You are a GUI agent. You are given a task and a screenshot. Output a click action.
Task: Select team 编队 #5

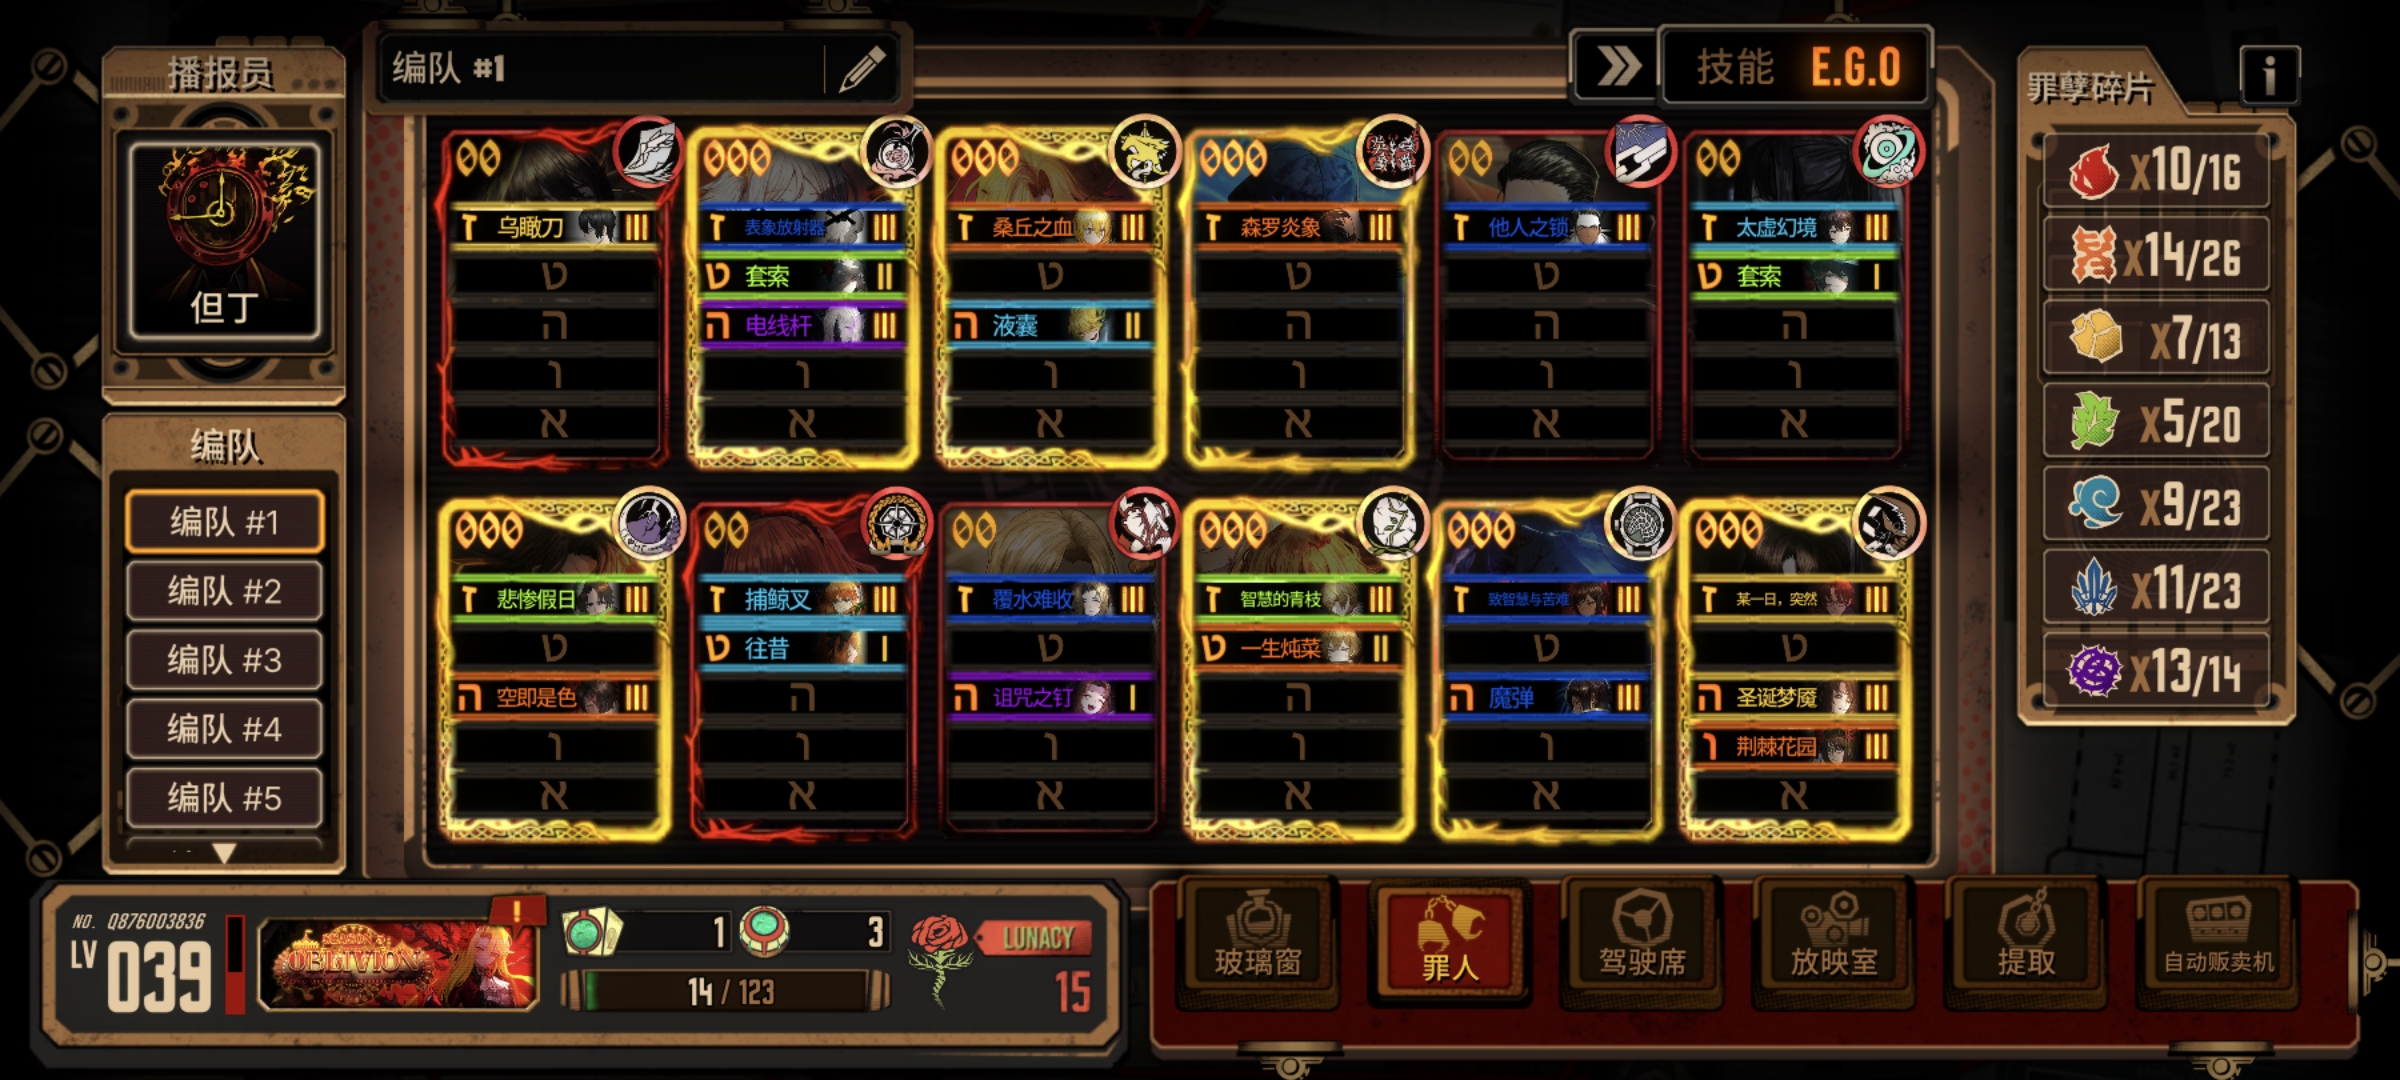(224, 798)
